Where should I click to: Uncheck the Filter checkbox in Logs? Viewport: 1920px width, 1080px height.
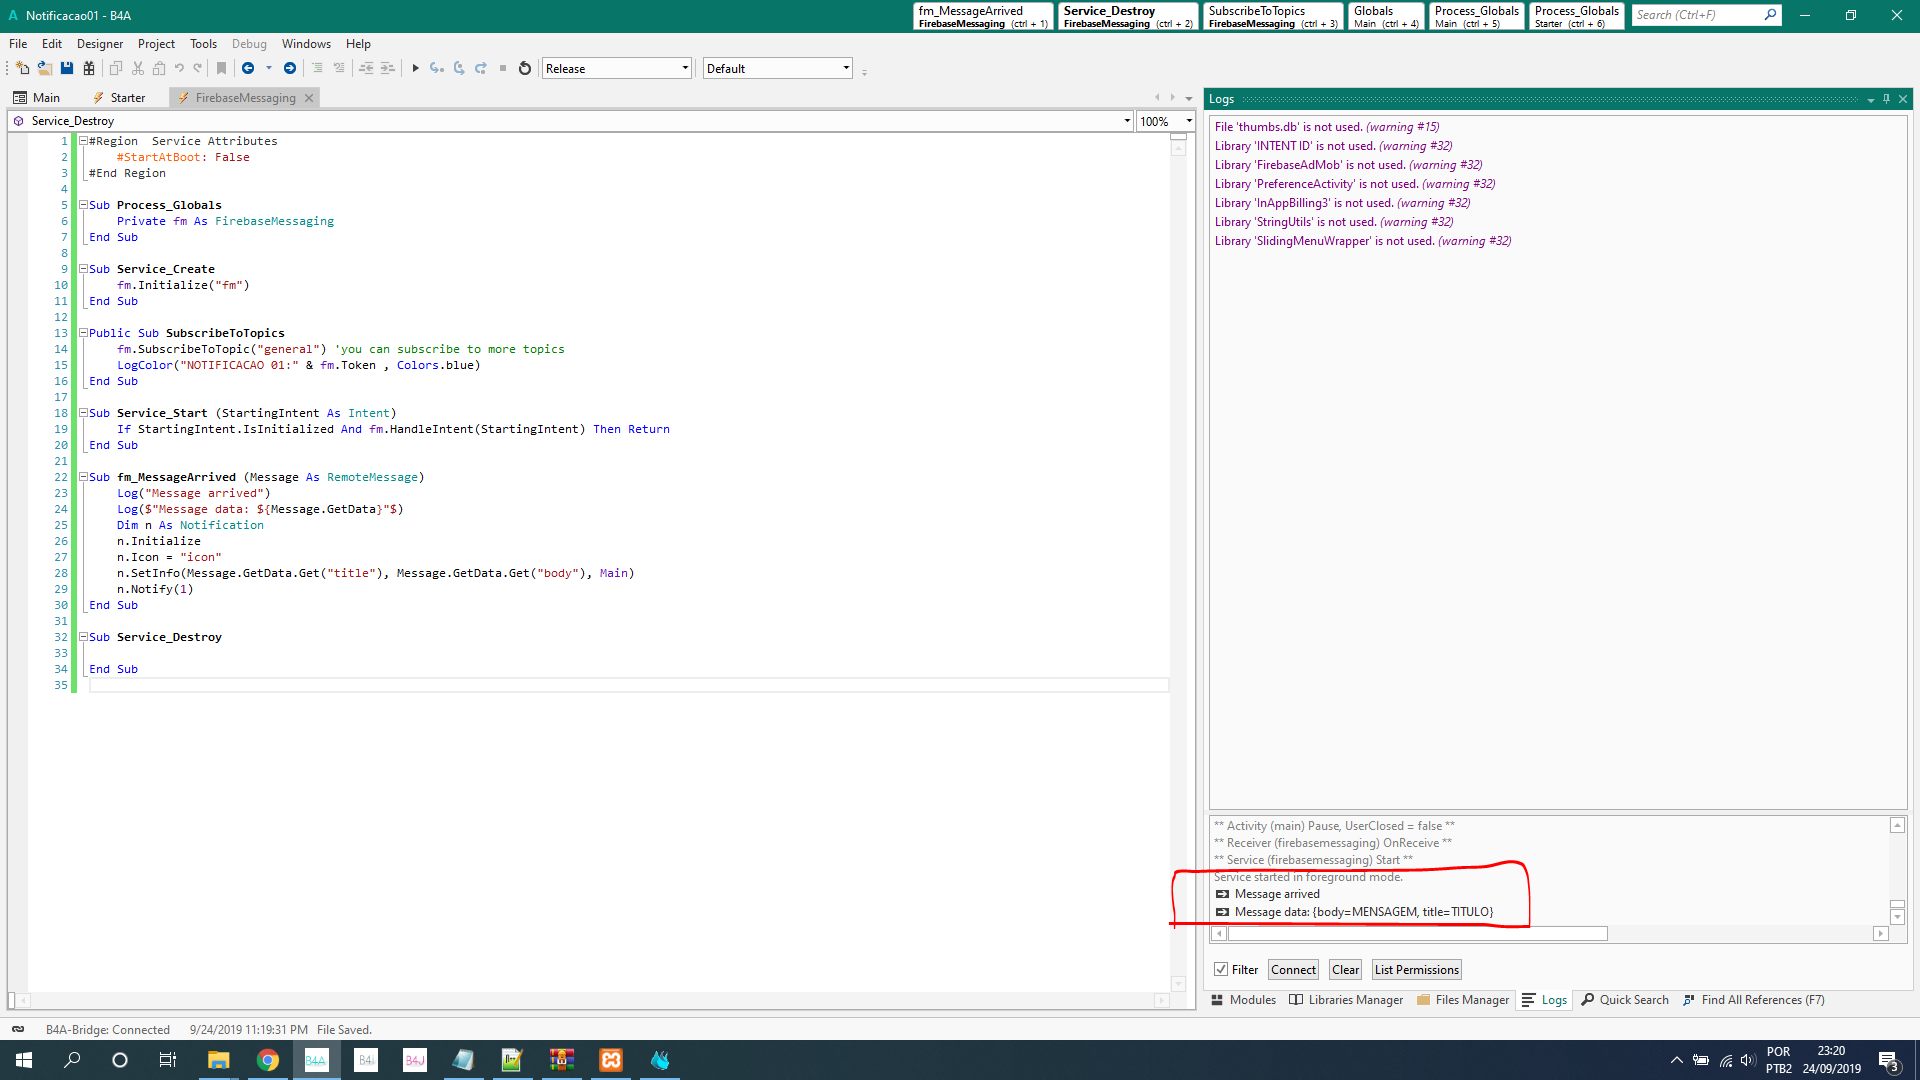point(1221,969)
